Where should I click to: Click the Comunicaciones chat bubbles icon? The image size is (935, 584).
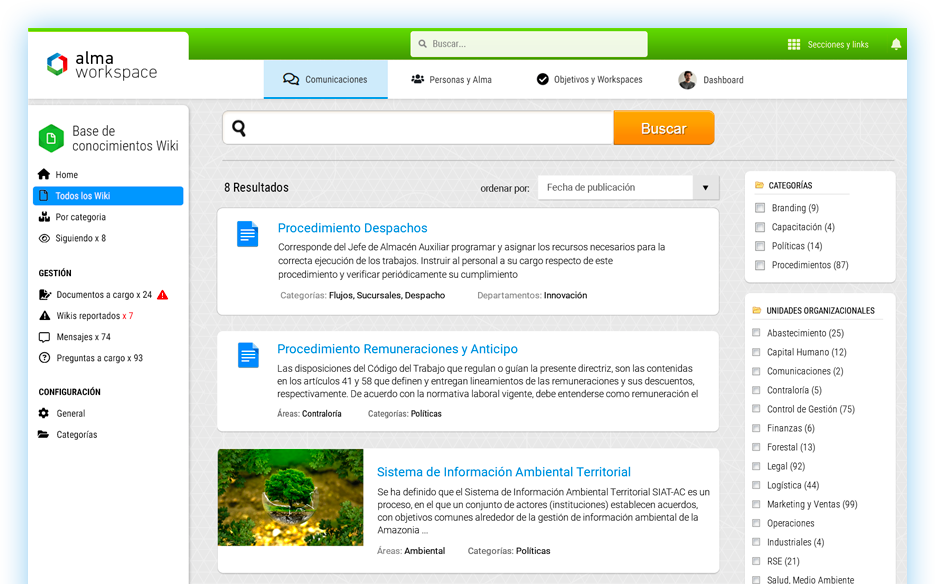click(290, 79)
